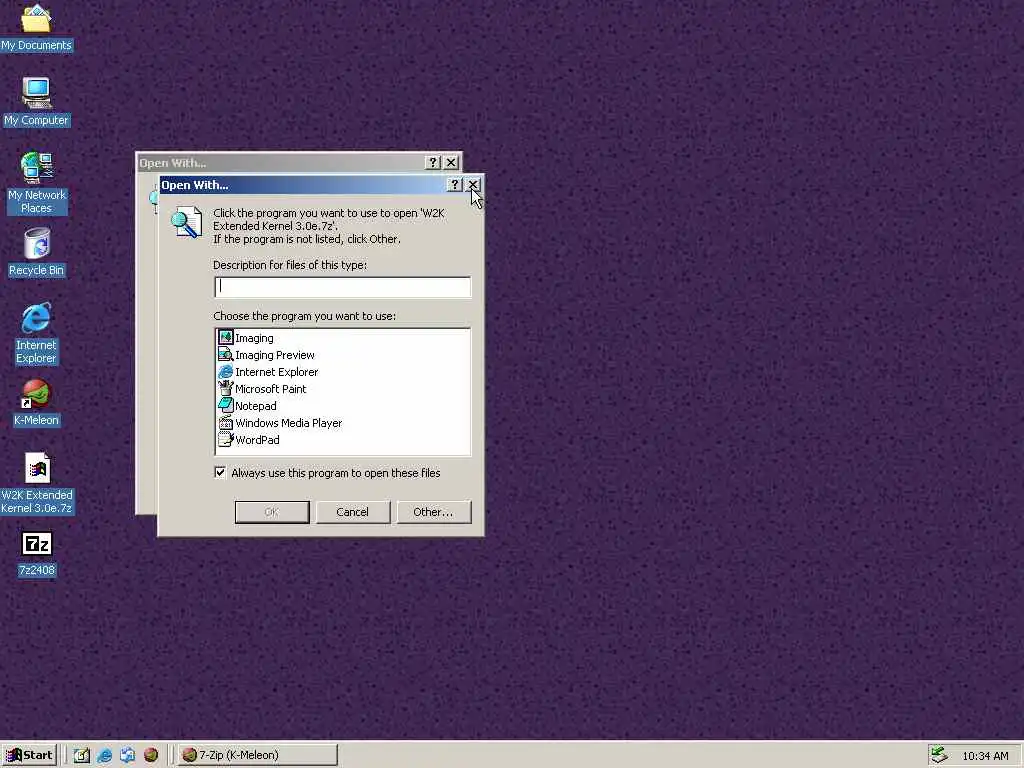Click the greyed OK button
This screenshot has height=768, width=1024.
point(272,512)
